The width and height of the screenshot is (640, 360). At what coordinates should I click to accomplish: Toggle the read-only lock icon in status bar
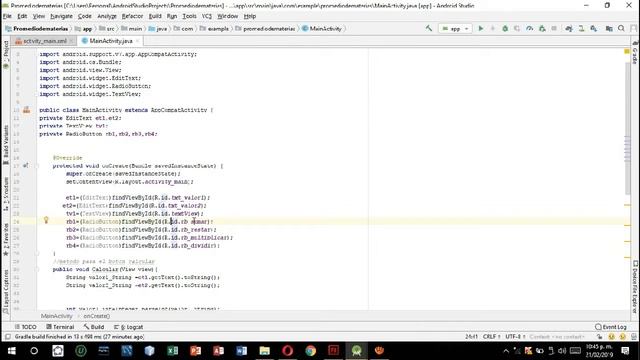point(599,337)
